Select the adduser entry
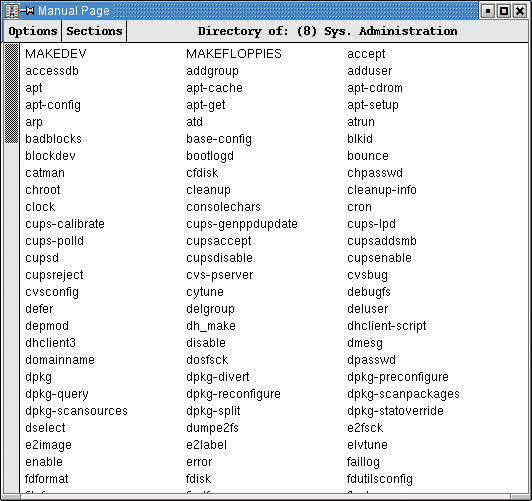 [x=369, y=71]
